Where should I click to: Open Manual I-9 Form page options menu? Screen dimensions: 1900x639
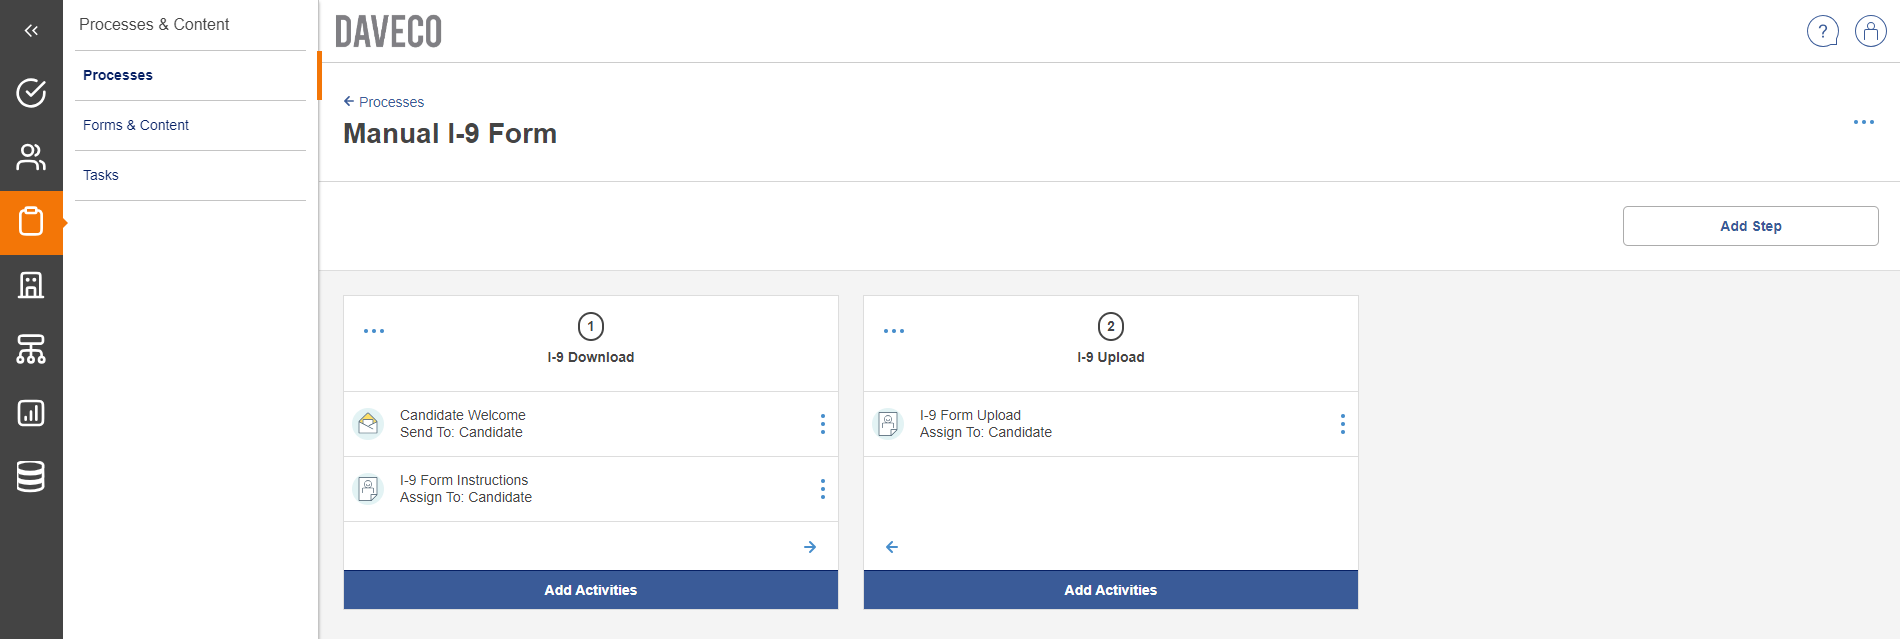pos(1863,122)
